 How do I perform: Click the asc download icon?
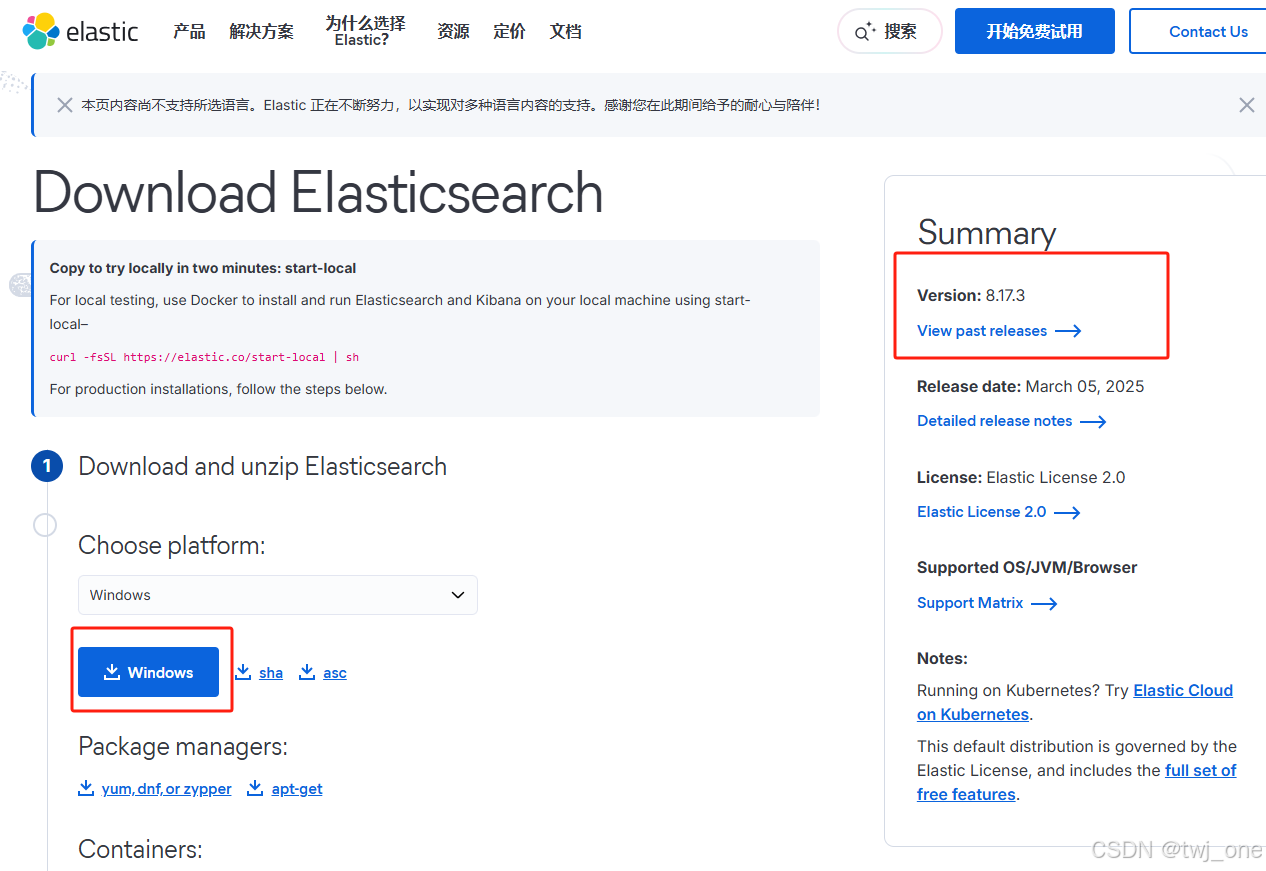[x=307, y=672]
